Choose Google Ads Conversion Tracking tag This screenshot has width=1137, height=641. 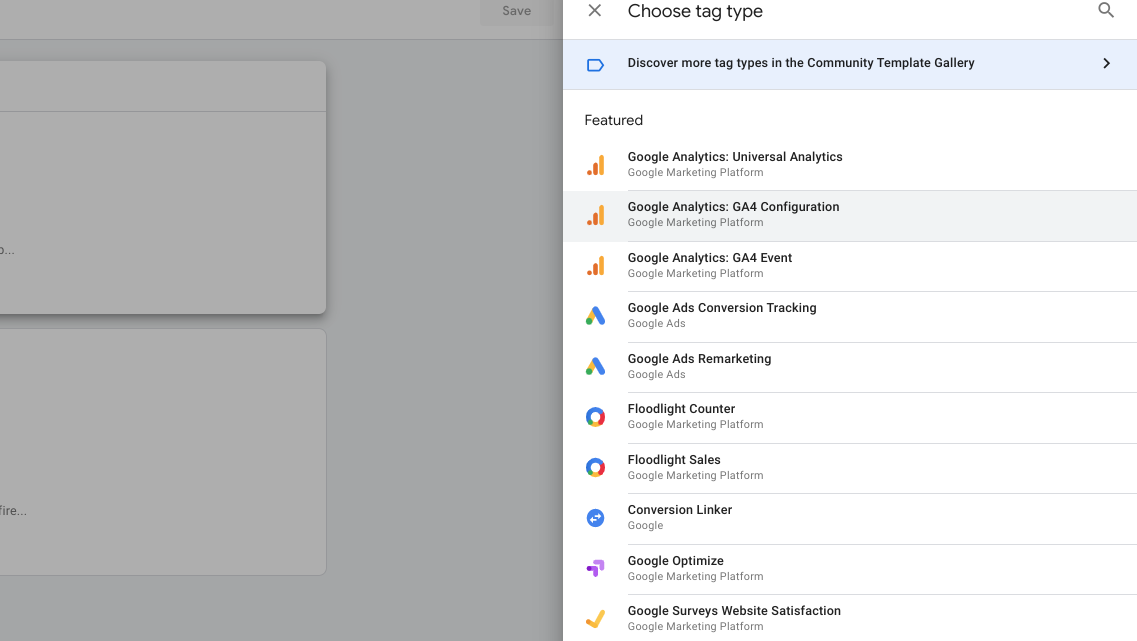click(x=850, y=317)
